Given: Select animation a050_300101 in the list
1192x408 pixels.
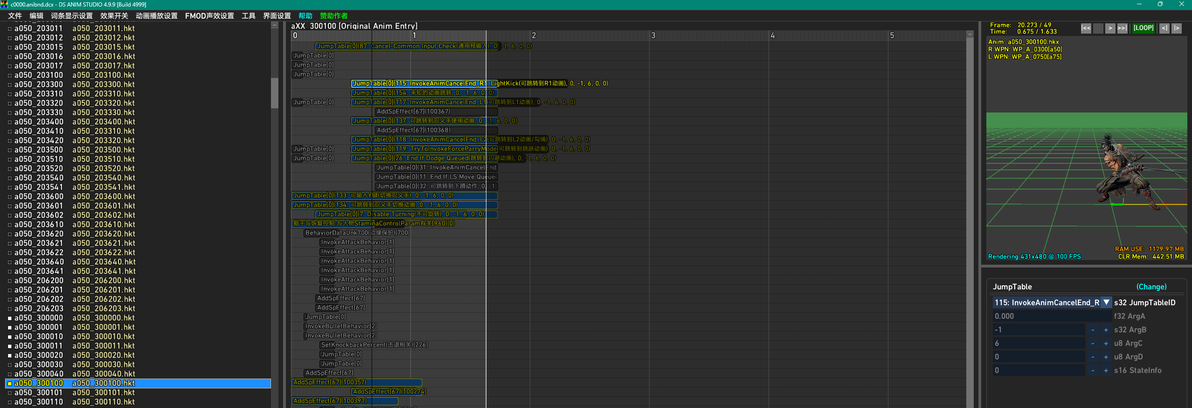Looking at the screenshot, I should tap(137, 393).
